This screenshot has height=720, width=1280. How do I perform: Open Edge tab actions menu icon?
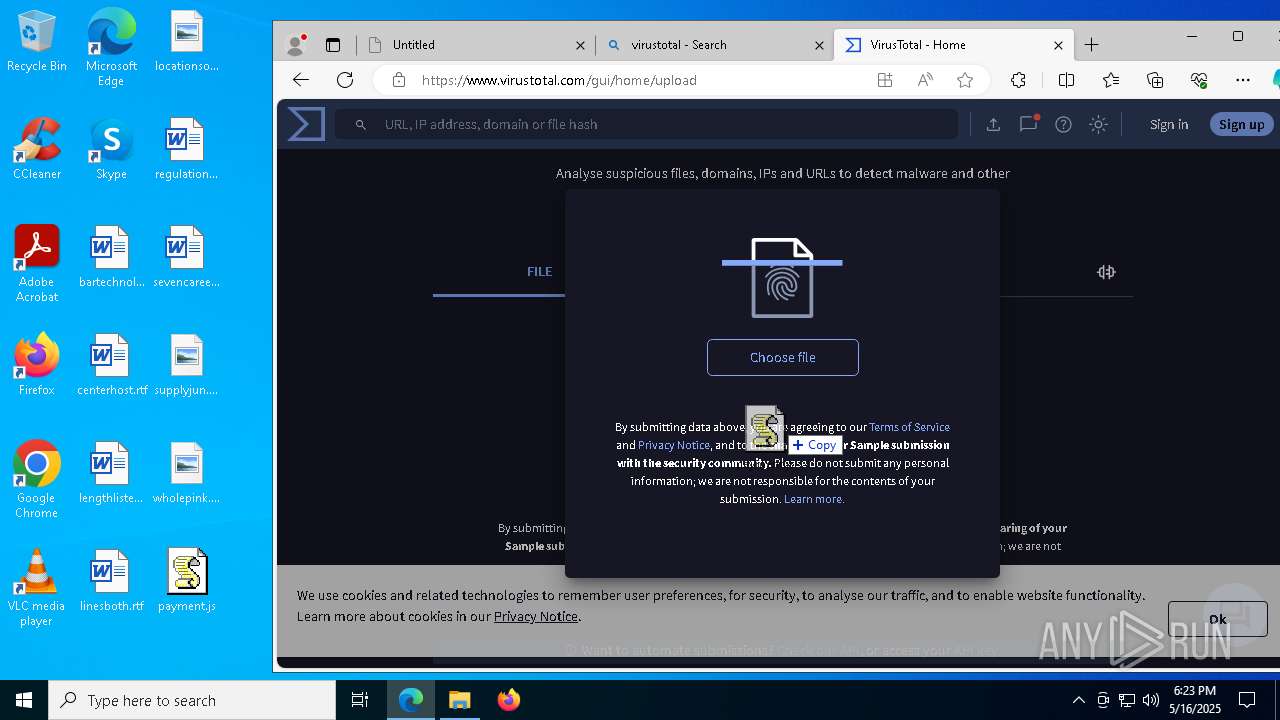[x=333, y=45]
